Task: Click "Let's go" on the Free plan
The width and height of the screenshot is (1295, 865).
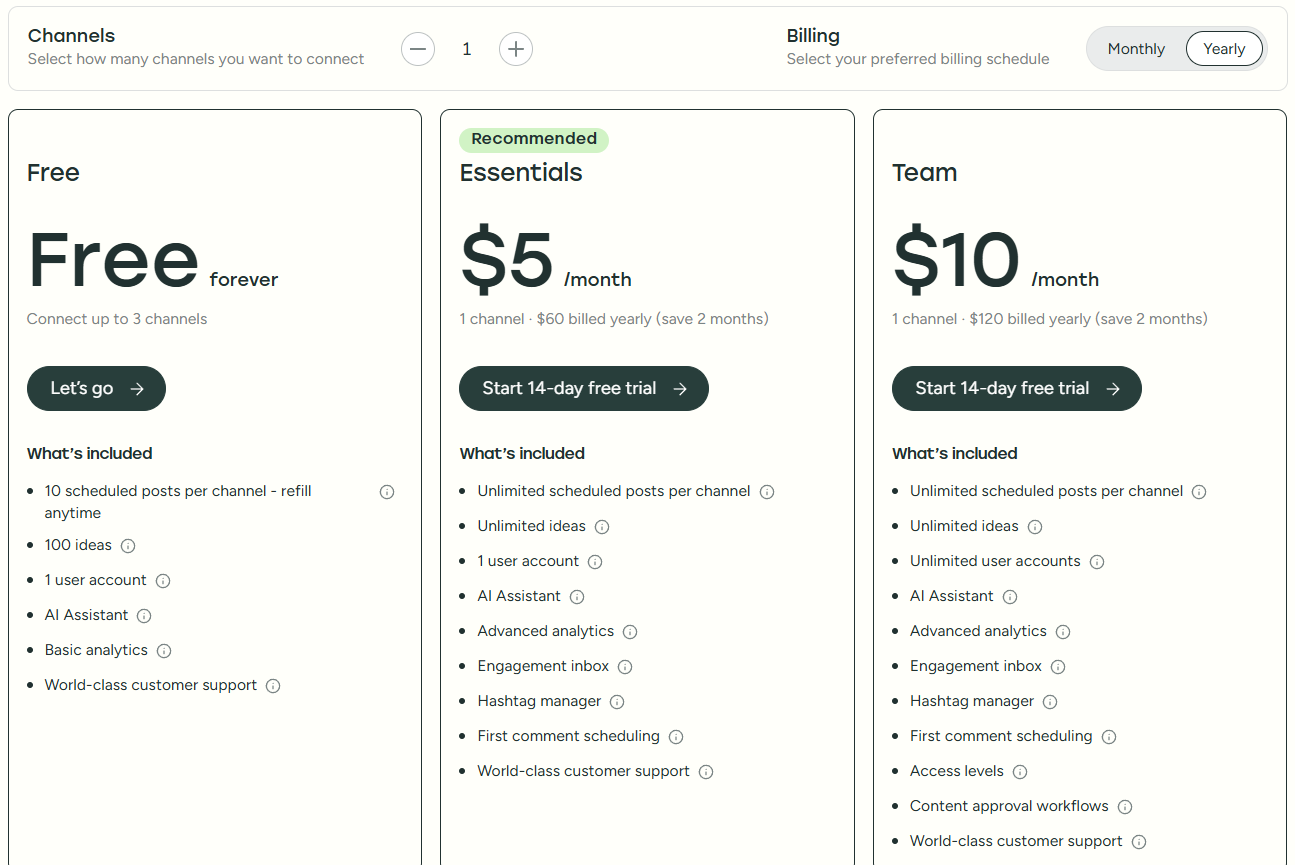Action: coord(96,388)
